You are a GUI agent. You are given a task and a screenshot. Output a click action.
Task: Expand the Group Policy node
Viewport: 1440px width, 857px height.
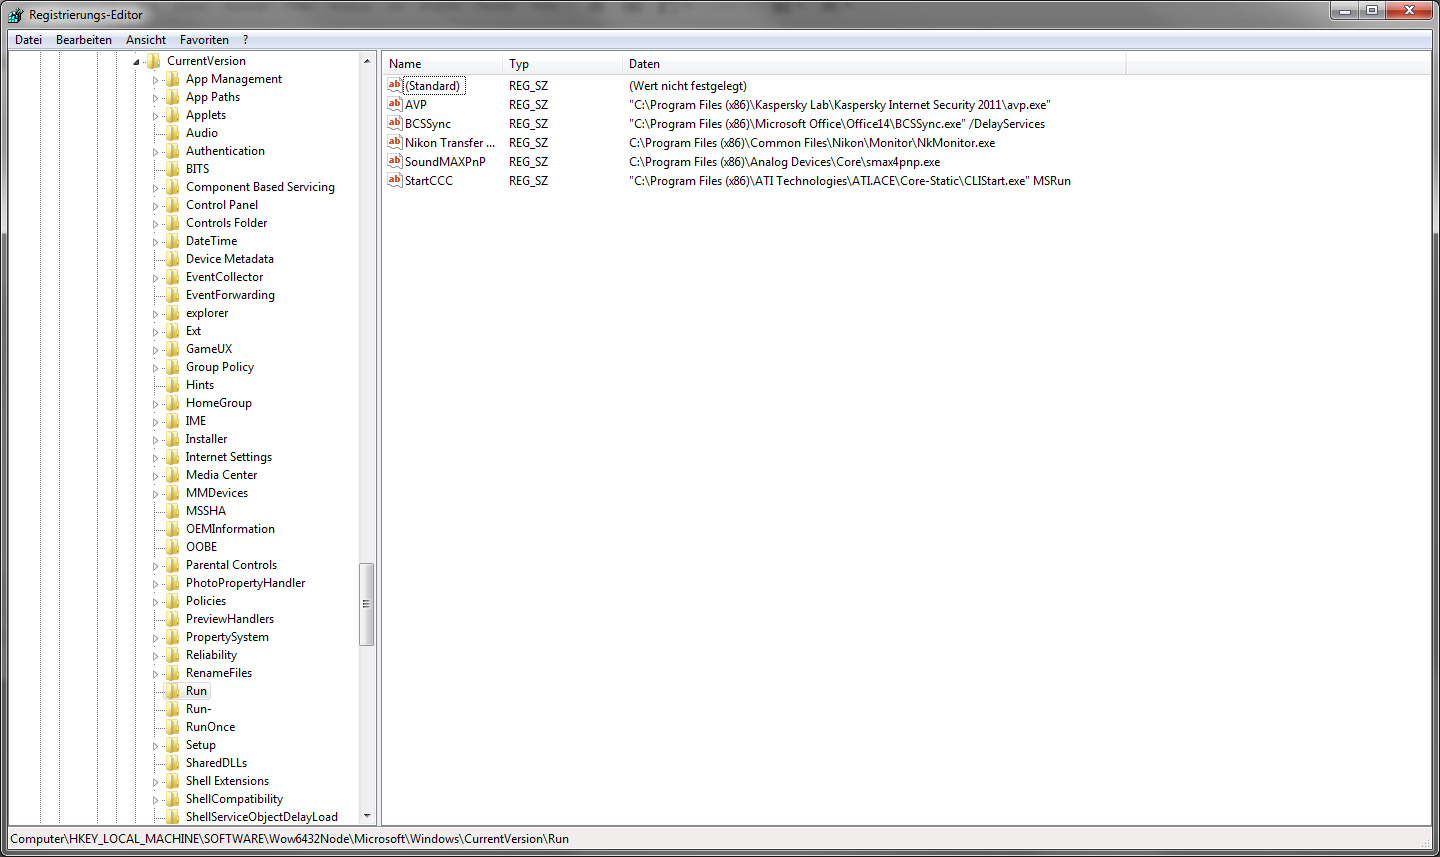156,368
